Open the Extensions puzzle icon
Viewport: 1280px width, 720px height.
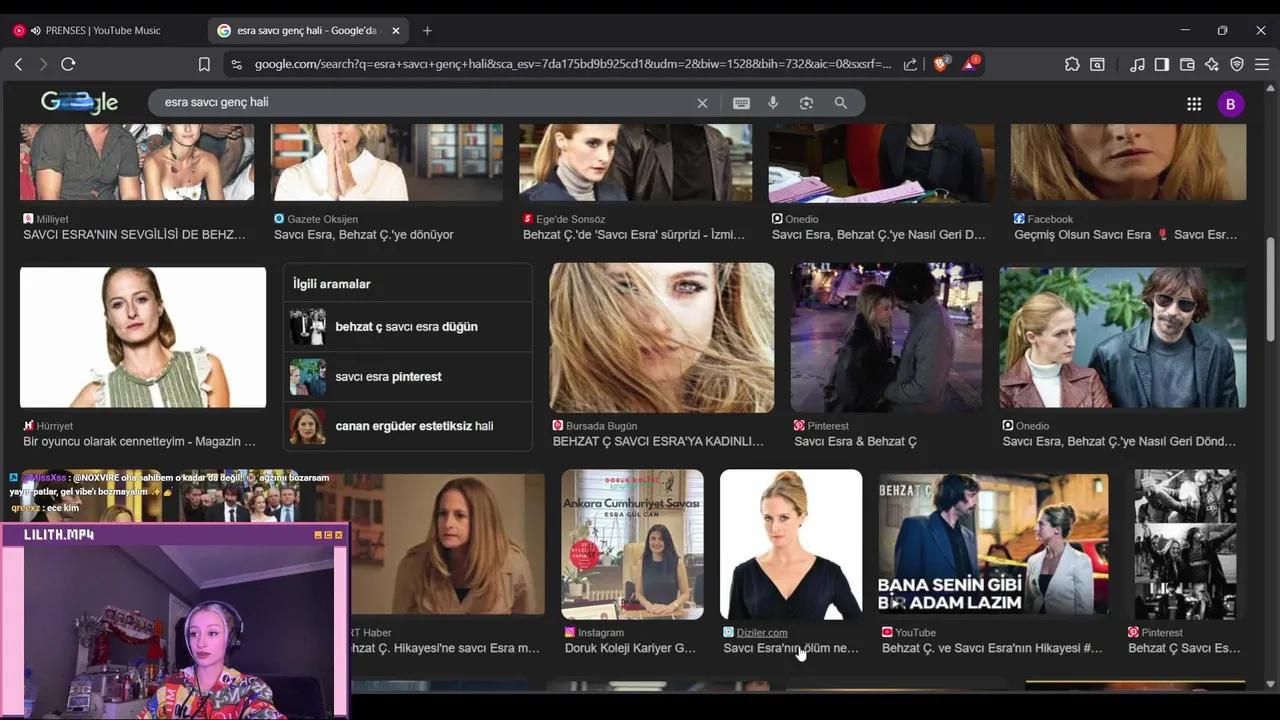[1072, 64]
